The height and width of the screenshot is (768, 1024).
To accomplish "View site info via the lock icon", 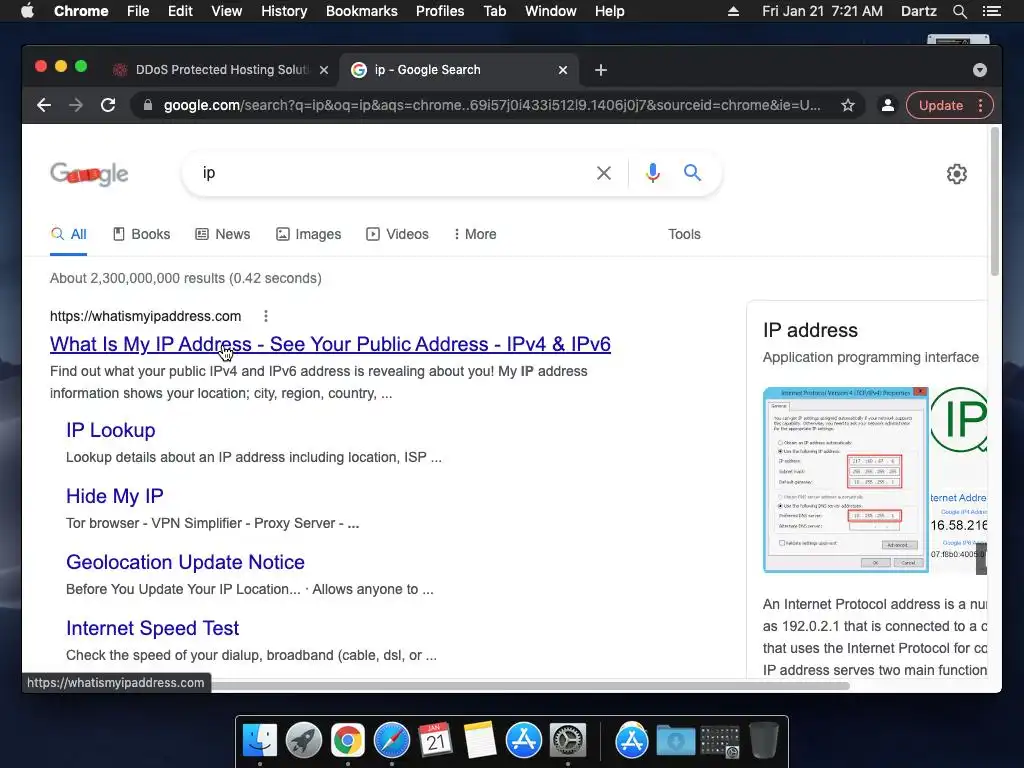I will [148, 105].
